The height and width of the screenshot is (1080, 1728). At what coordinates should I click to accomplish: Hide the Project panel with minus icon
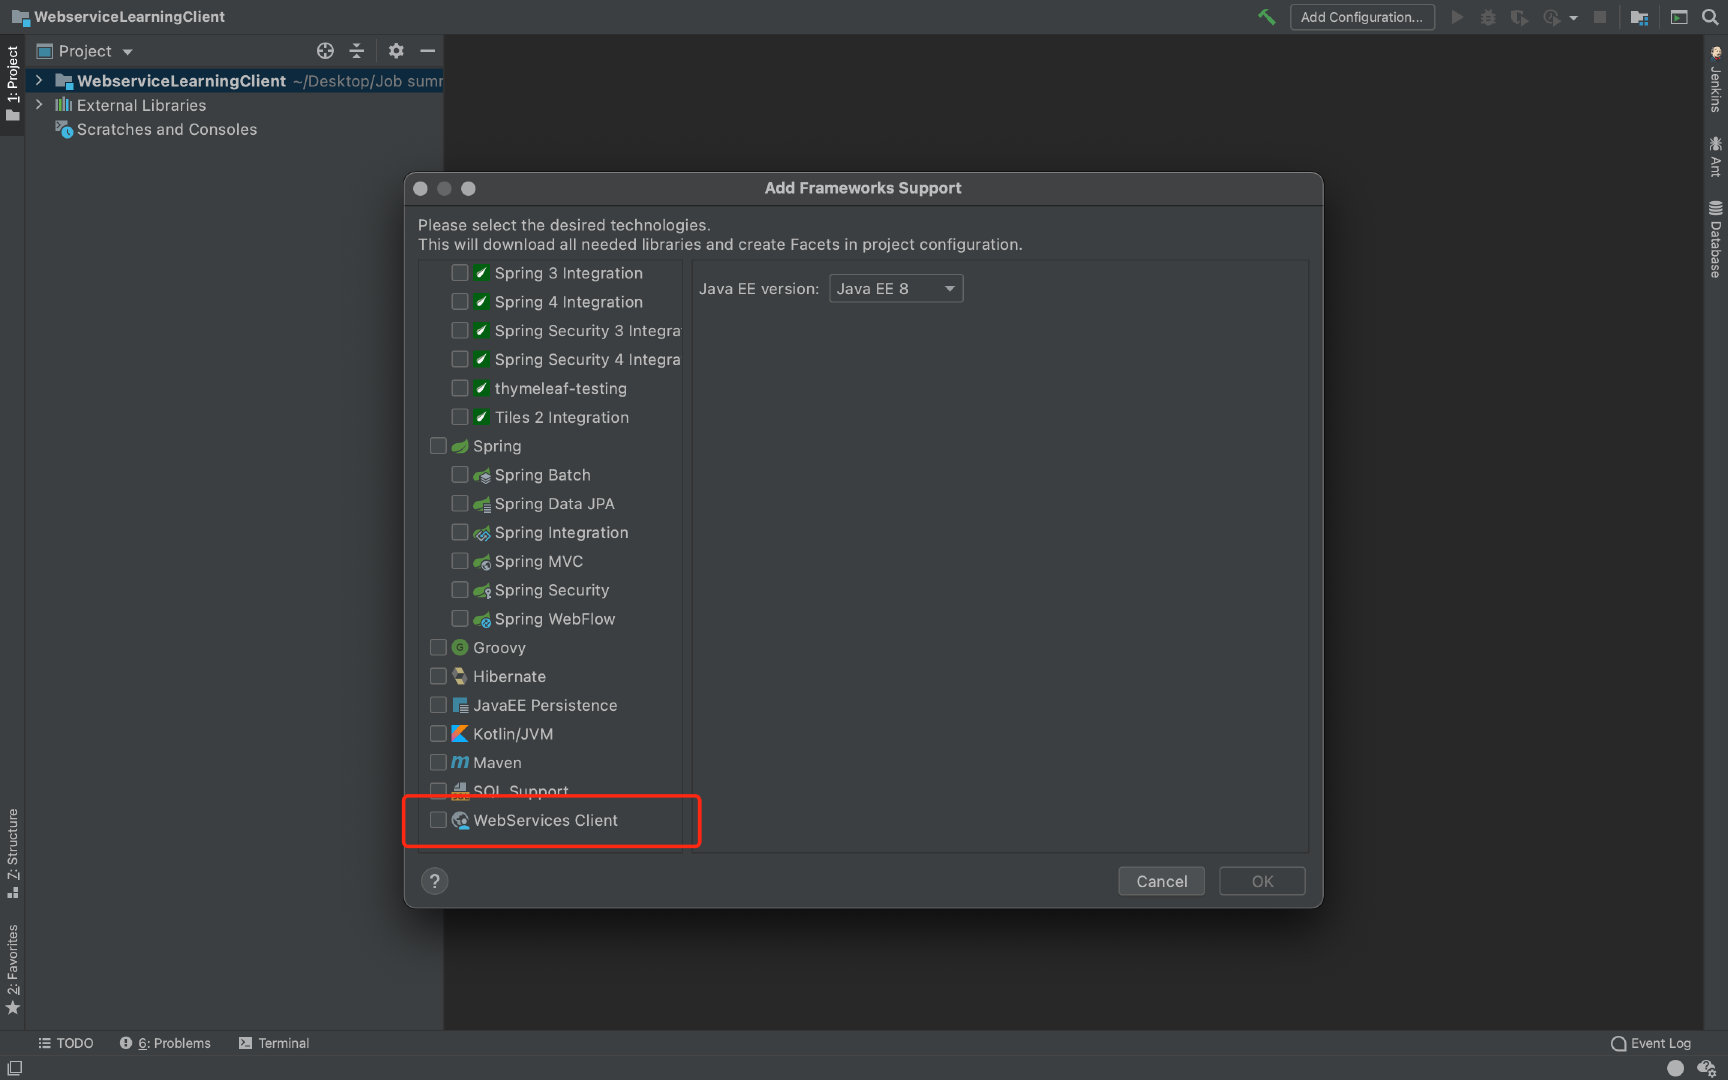pos(428,51)
